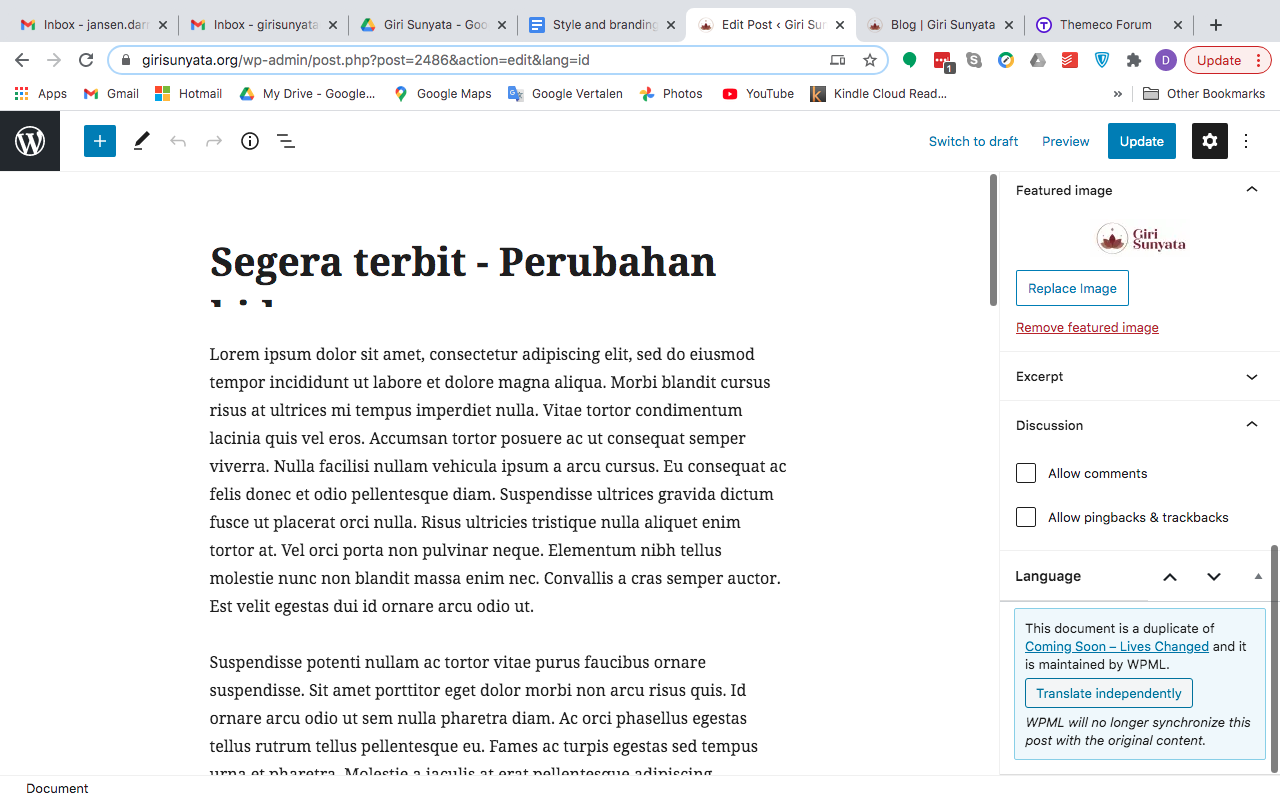
Task: Open the blue shield extension icon
Action: click(x=1102, y=60)
